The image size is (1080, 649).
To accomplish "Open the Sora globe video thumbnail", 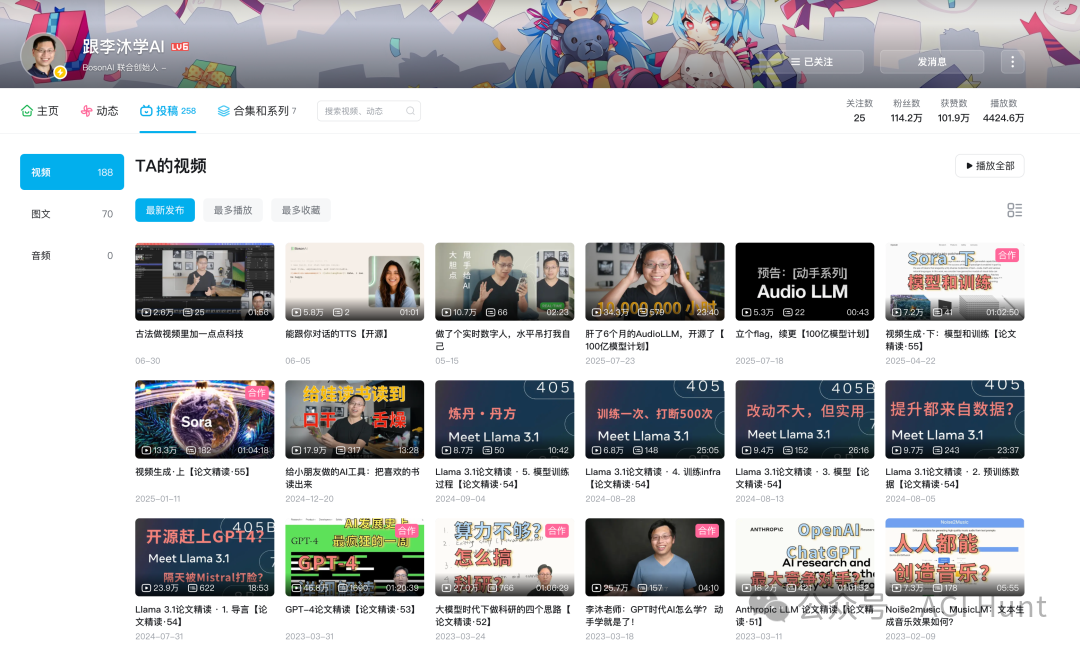I will point(205,419).
